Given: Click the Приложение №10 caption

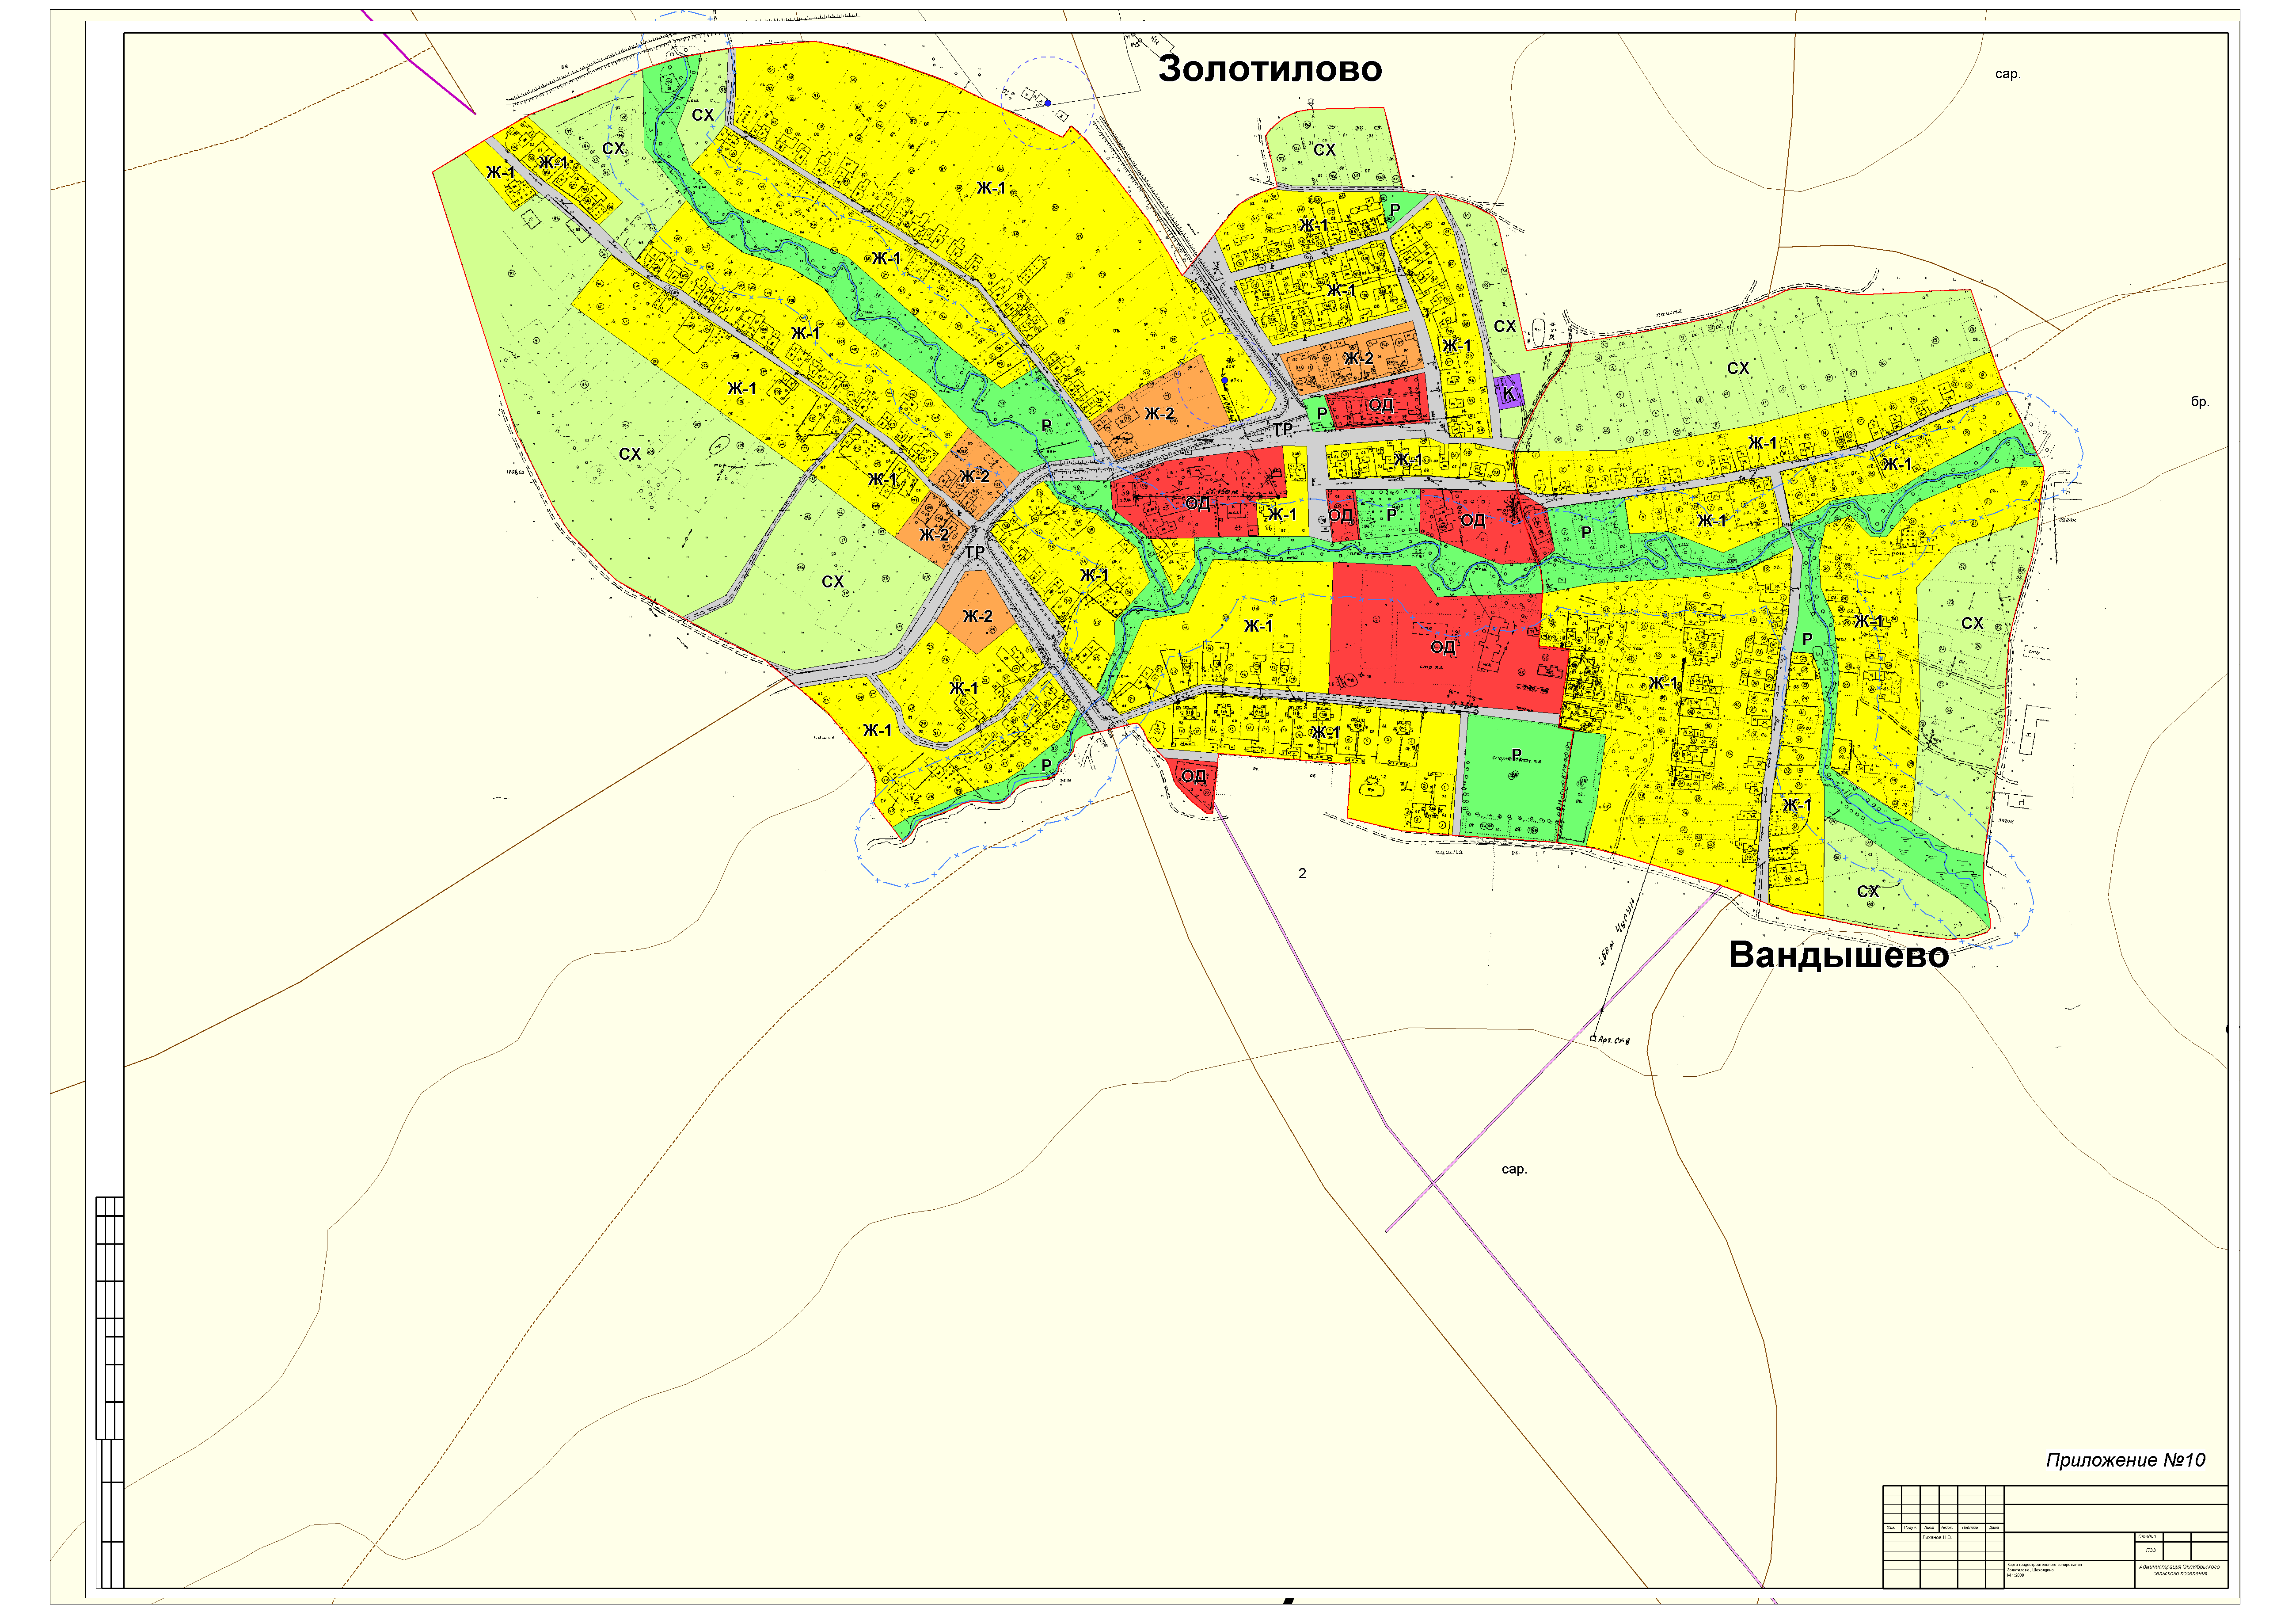Looking at the screenshot, I should coord(2125,1461).
